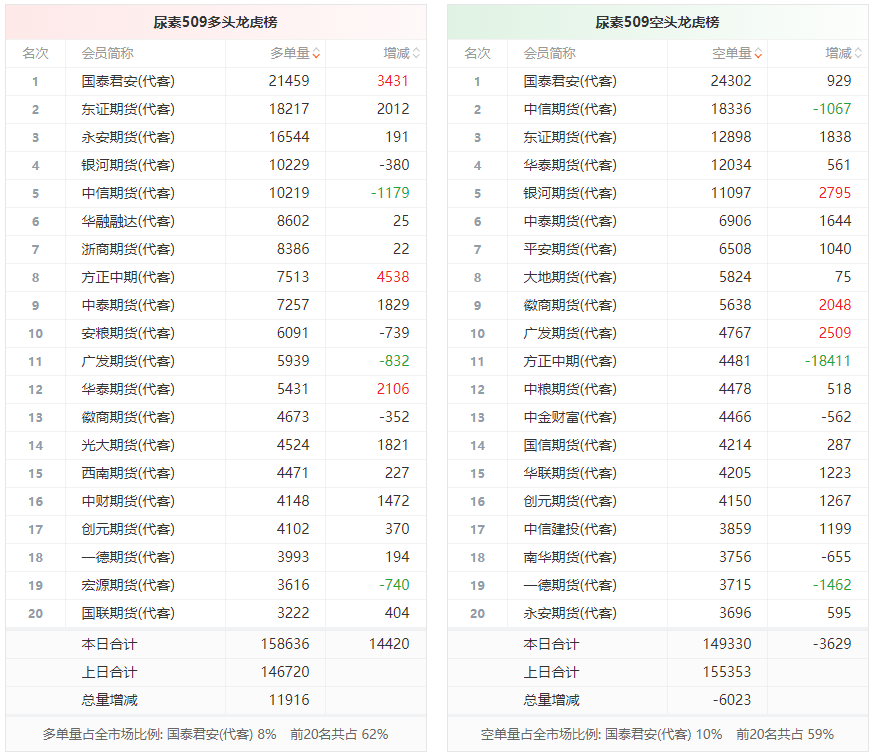875x756 pixels.
Task: Click green change value -18411
Action: coord(828,361)
